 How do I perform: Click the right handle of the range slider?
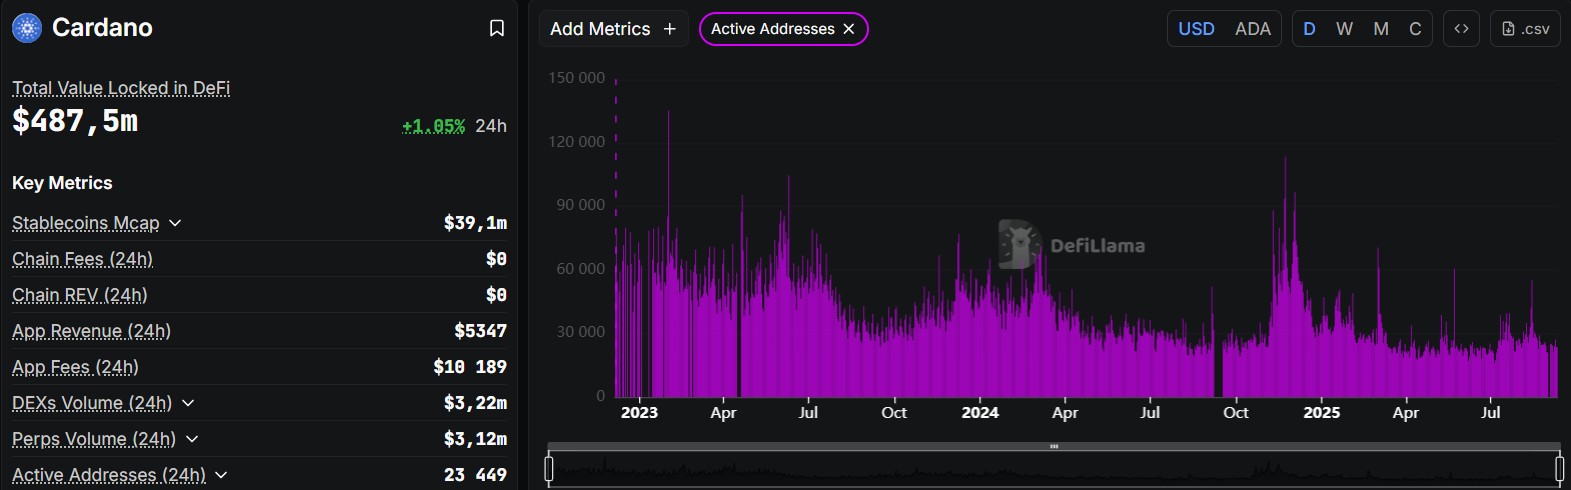pos(1559,468)
